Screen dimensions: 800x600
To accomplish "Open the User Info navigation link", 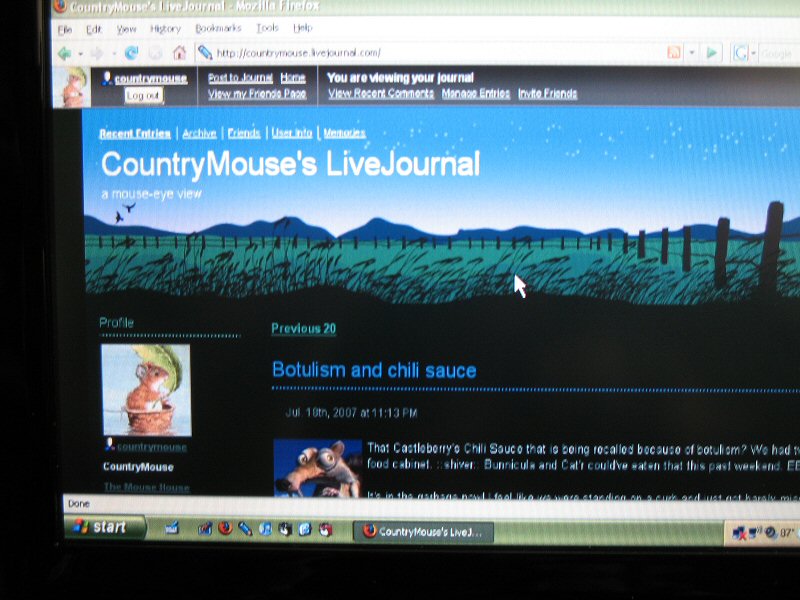I will tap(291, 133).
